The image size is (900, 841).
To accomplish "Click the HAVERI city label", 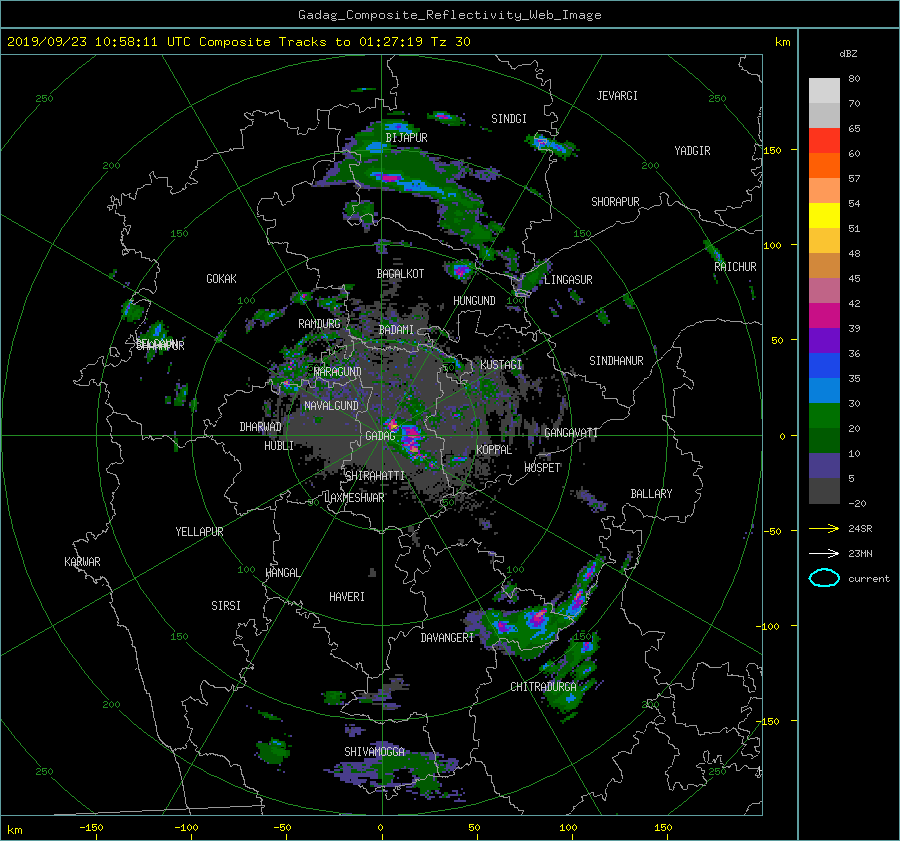I will tap(347, 597).
